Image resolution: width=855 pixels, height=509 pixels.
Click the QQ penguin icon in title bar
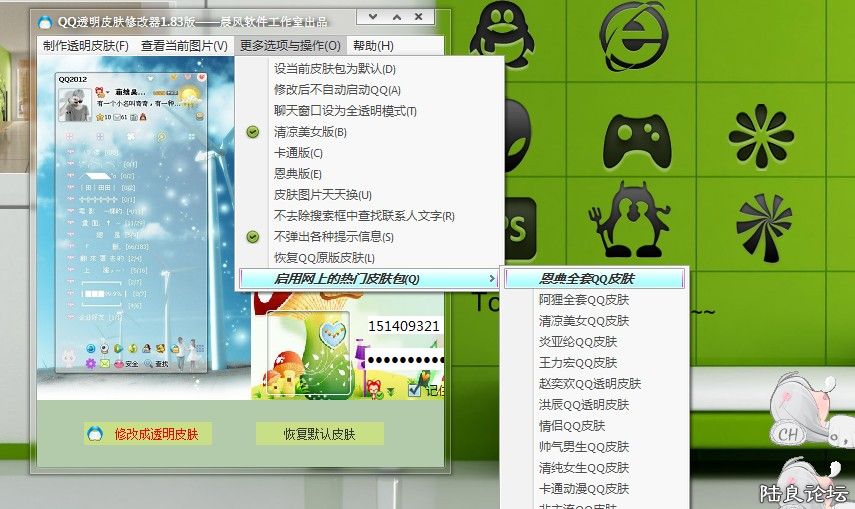coord(45,18)
